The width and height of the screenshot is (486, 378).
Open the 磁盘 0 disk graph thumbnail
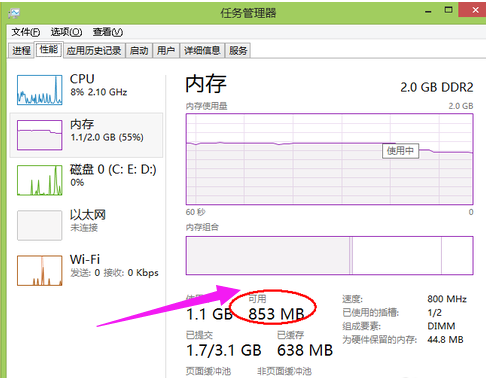click(40, 180)
